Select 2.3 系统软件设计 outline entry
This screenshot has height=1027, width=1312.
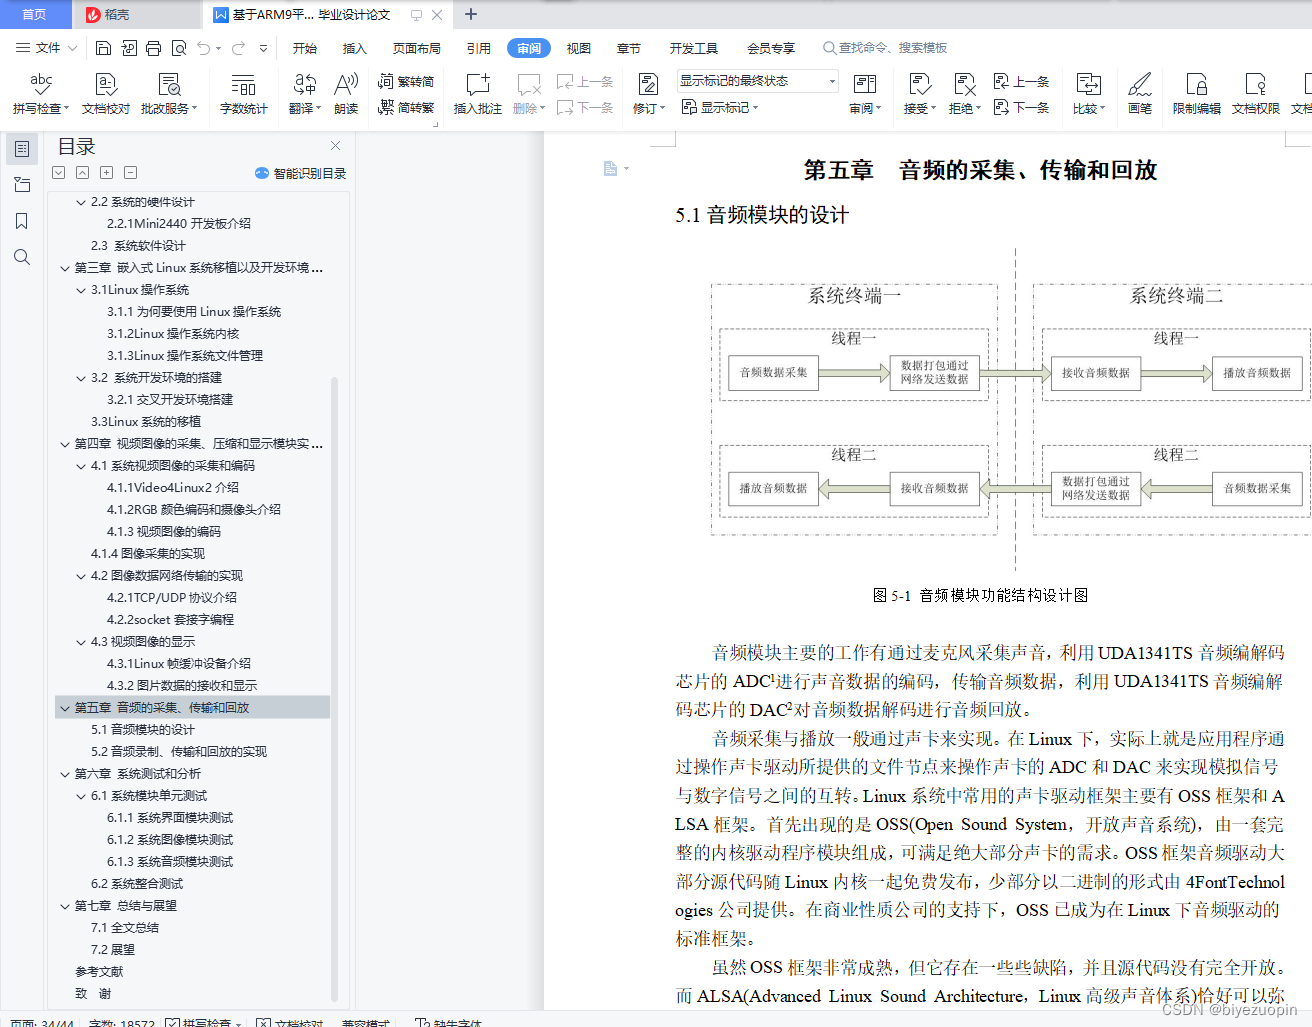pos(138,246)
